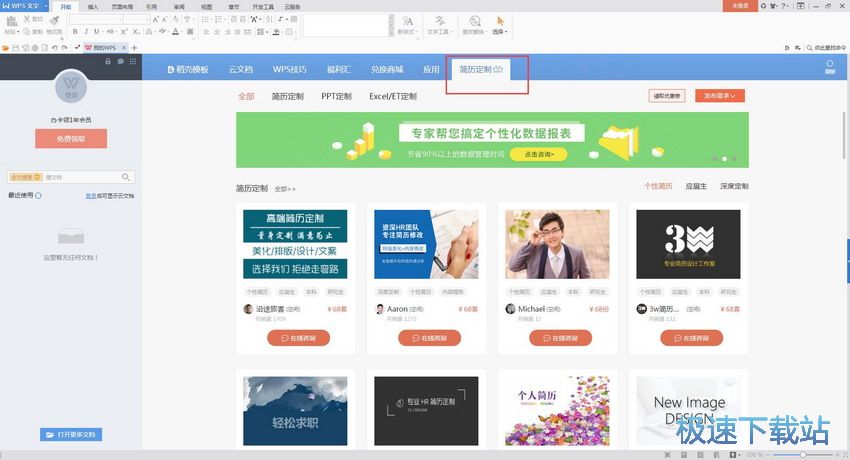The height and width of the screenshot is (460, 850).
Task: Toggle Italic formatting
Action: coord(86,32)
